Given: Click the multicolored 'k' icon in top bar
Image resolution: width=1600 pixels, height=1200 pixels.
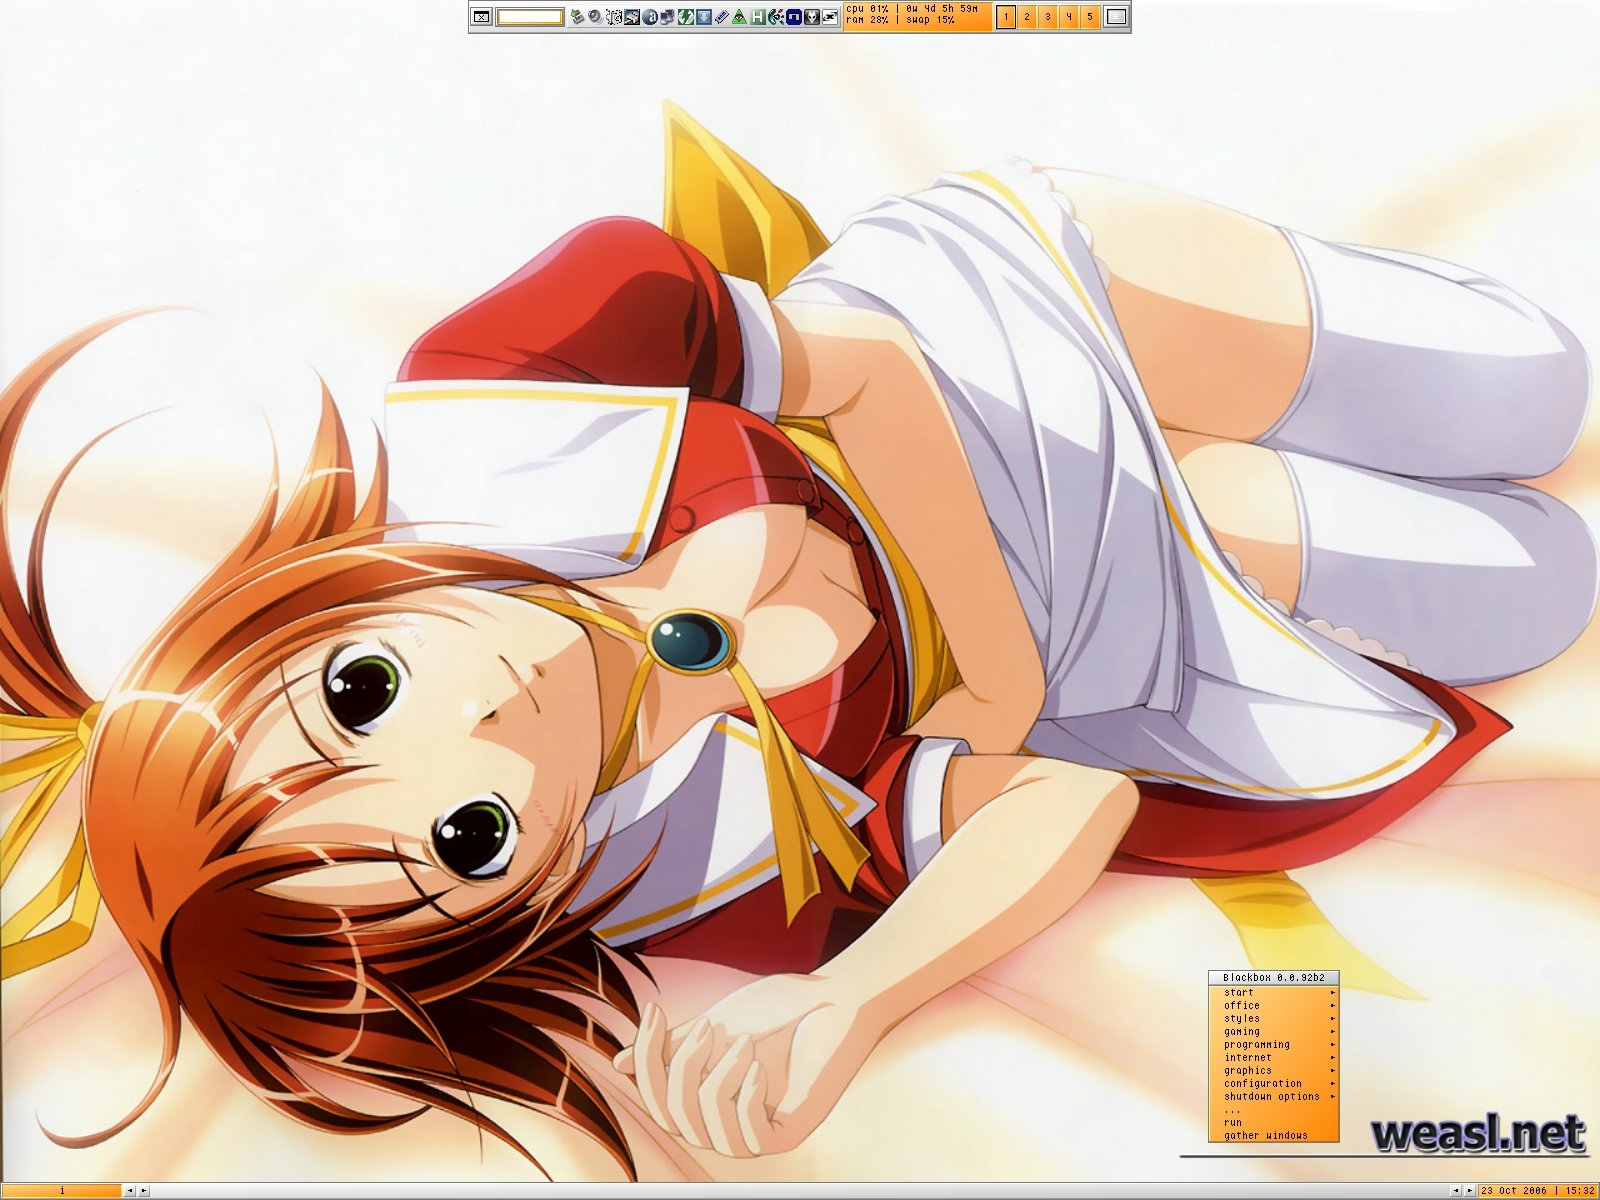Looking at the screenshot, I should [x=776, y=17].
